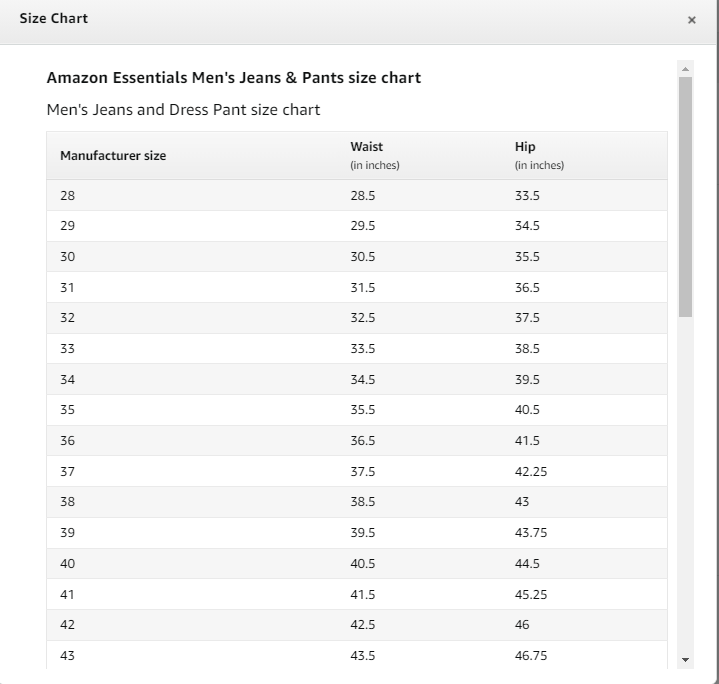Viewport: 719px width, 684px height.
Task: Select hip value 35.5
Action: click(527, 256)
